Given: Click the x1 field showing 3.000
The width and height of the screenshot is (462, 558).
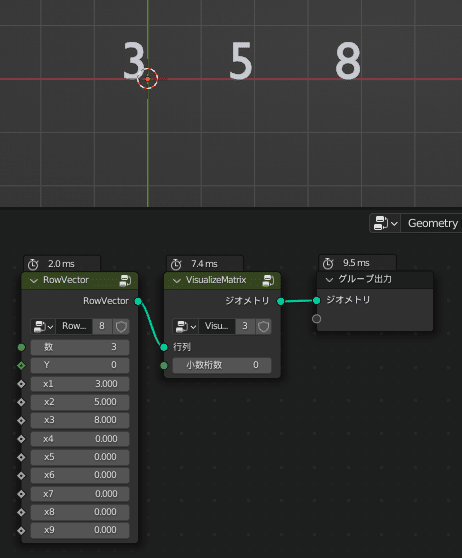Looking at the screenshot, I should (x=80, y=384).
